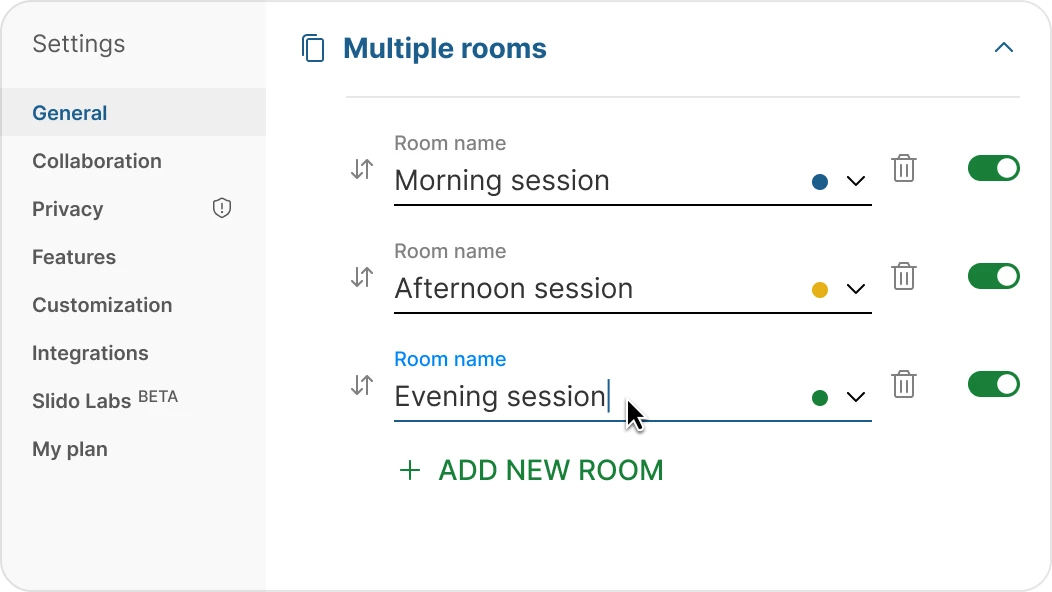Expand Evening session color dropdown
Screen dimensions: 1052x592
[855, 398]
